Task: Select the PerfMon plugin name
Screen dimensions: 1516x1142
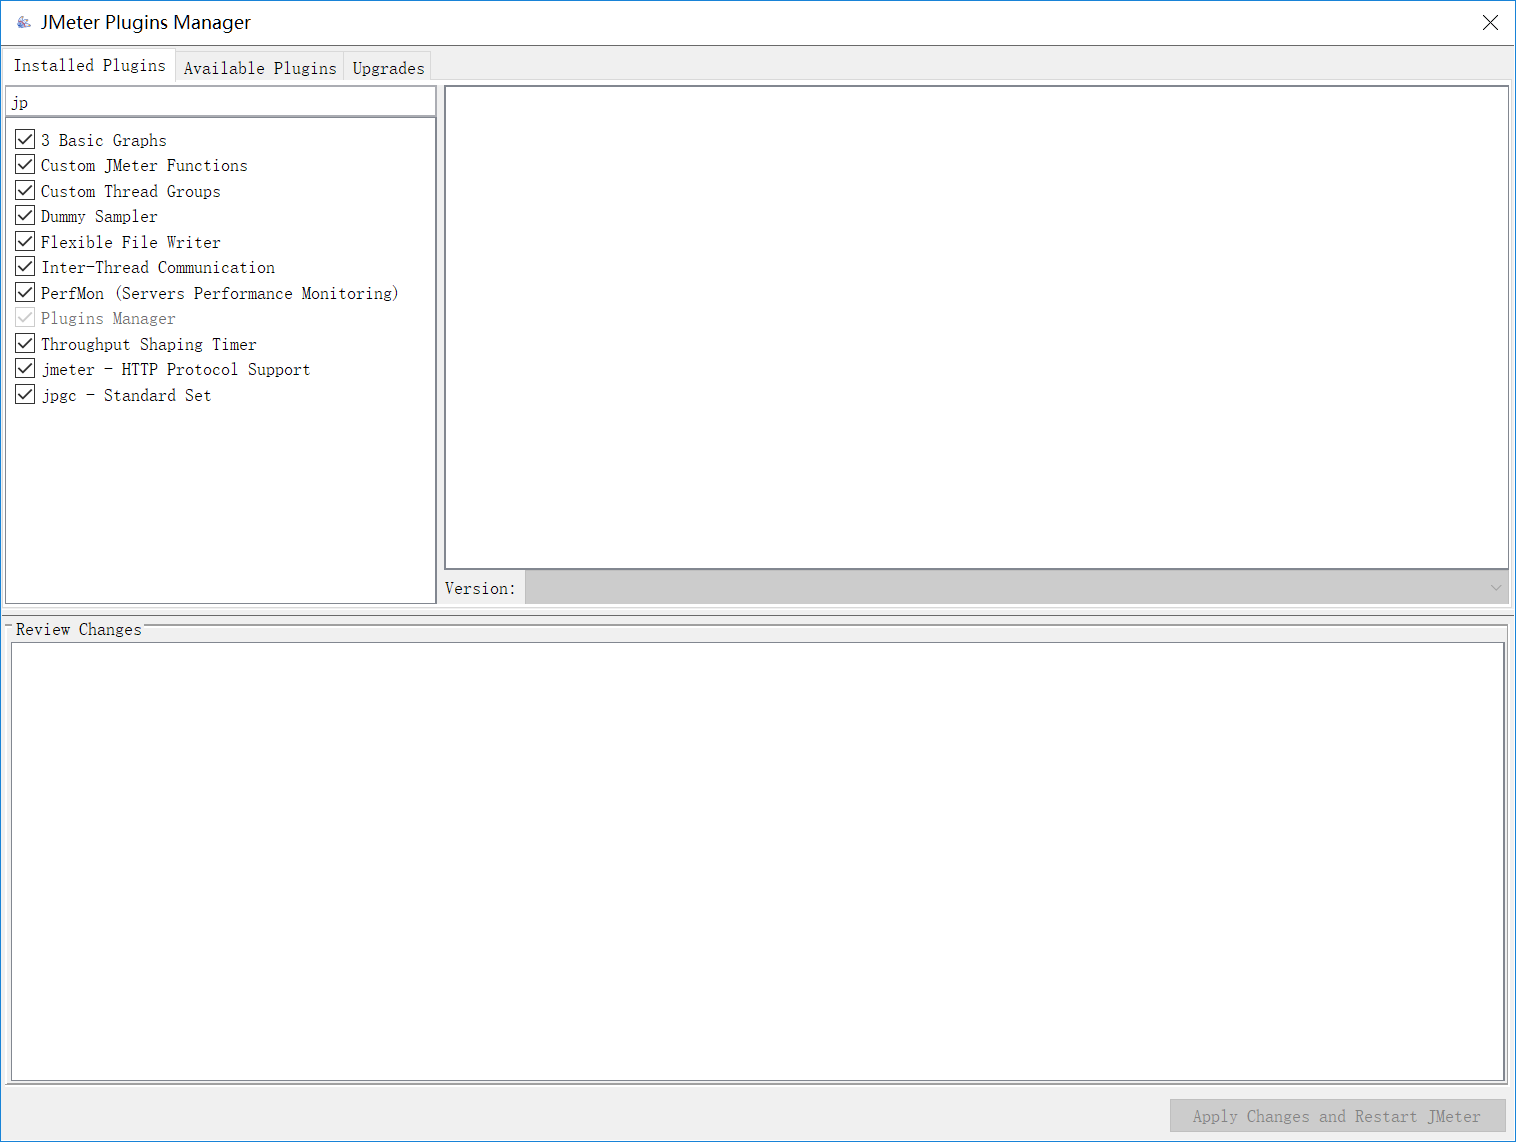Action: [x=219, y=293]
